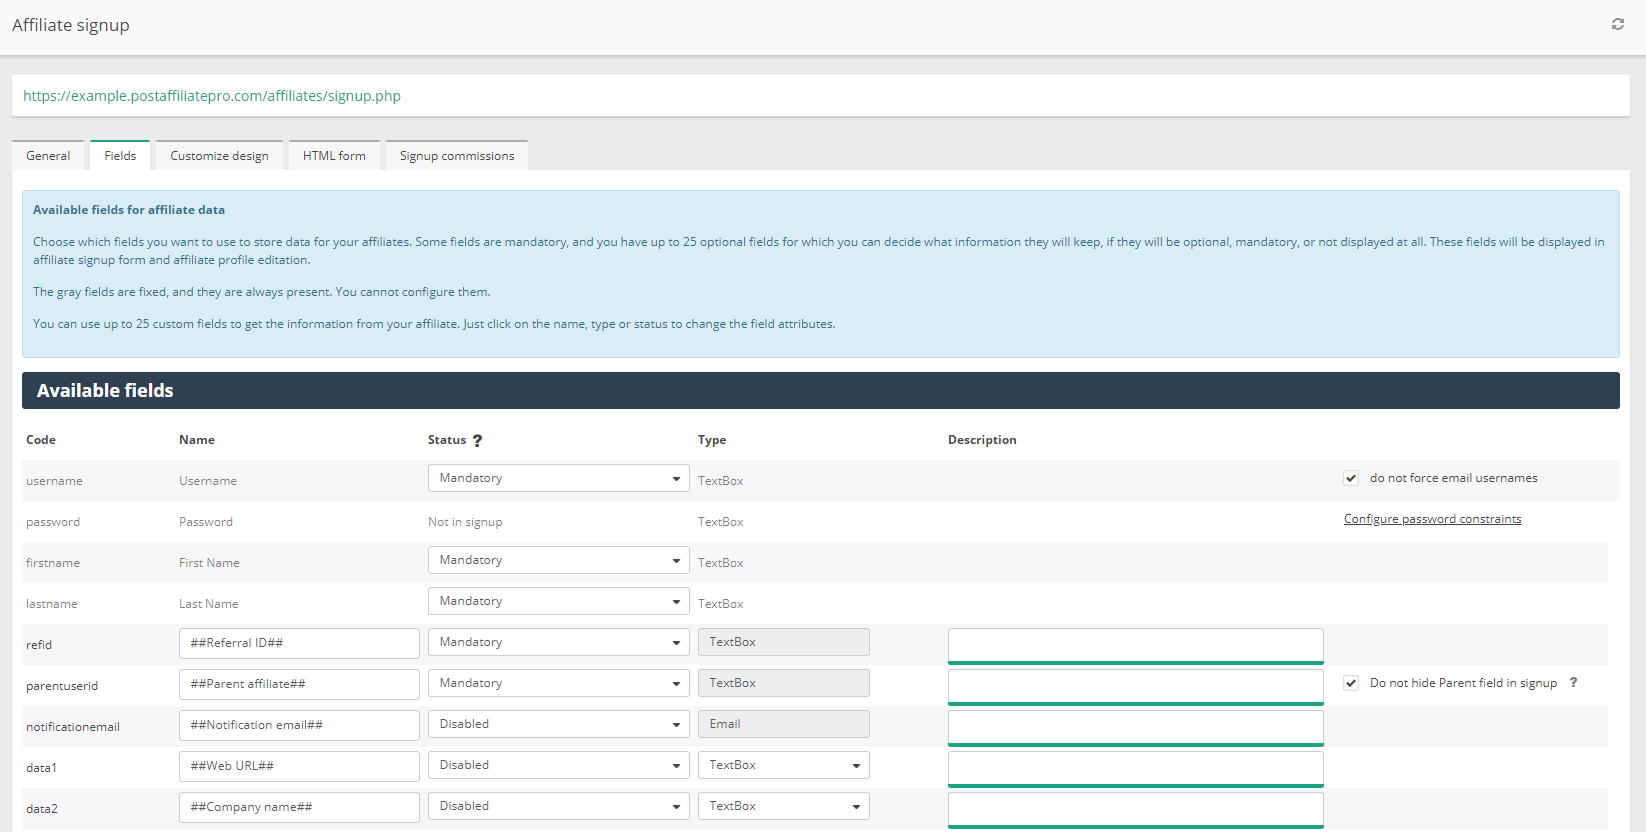
Task: Click the refresh icon in Affiliate signup header
Action: point(1617,24)
